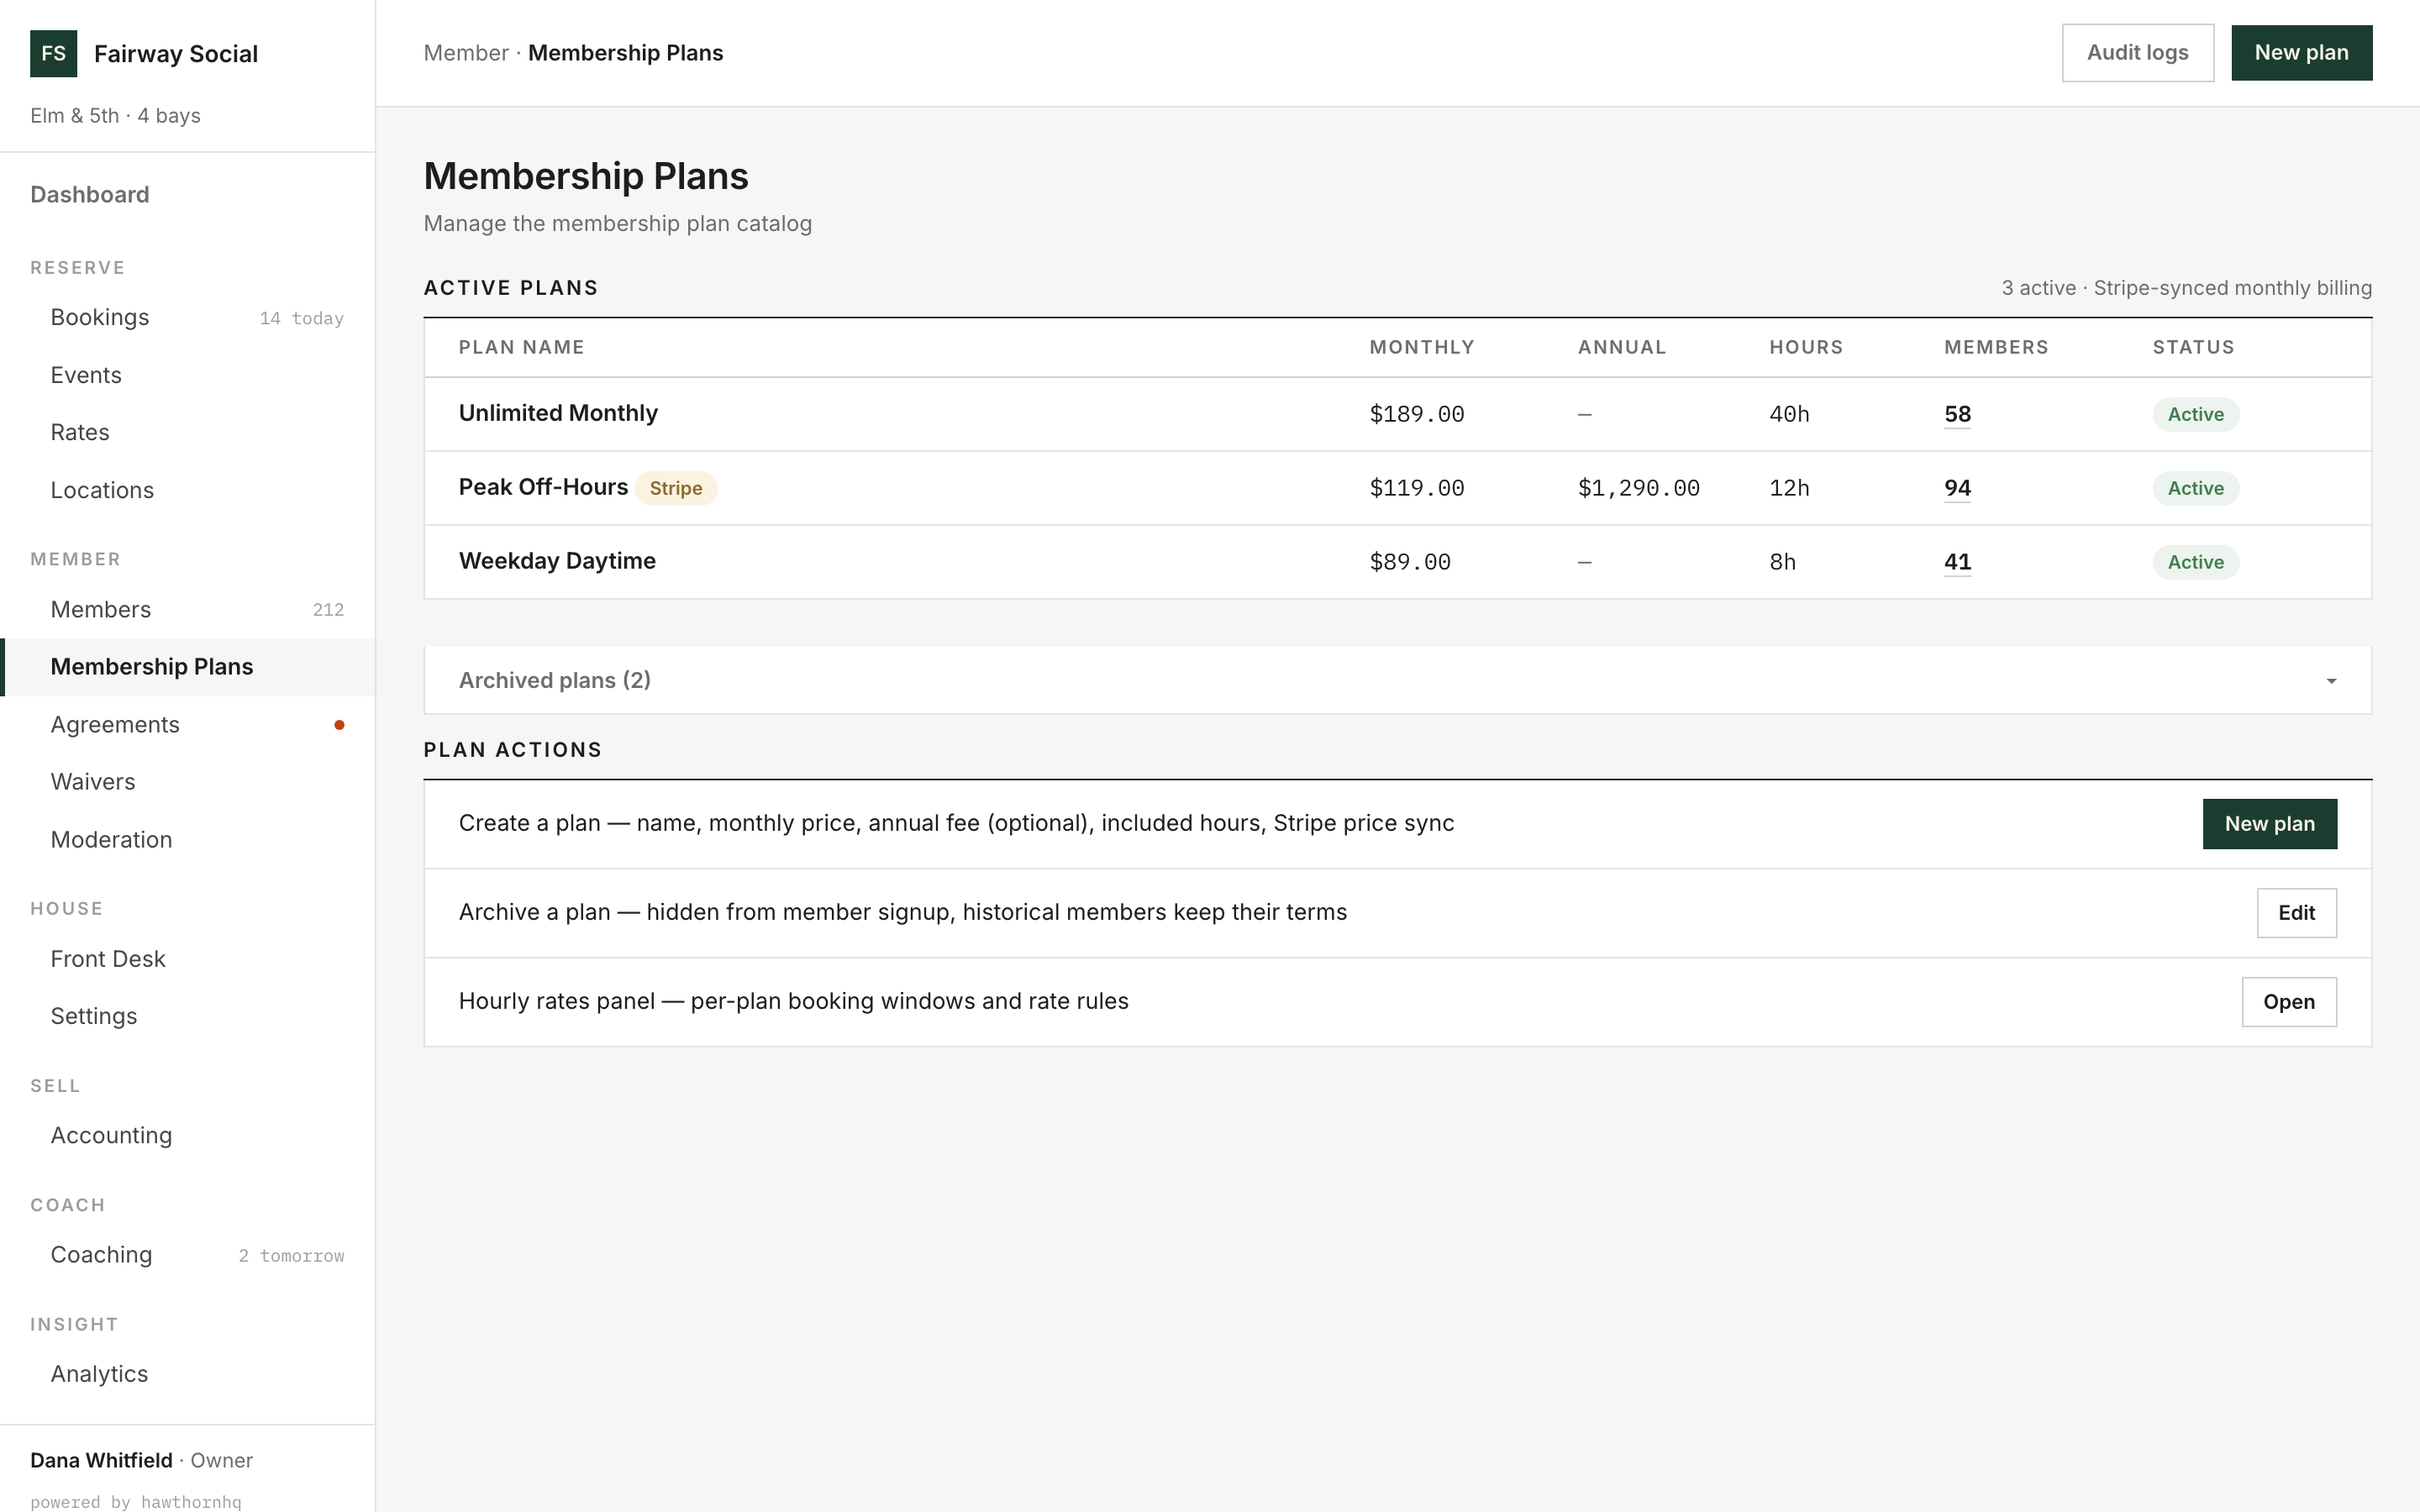Click Edit for Archive a plan
The height and width of the screenshot is (1512, 2420).
pyautogui.click(x=2296, y=913)
